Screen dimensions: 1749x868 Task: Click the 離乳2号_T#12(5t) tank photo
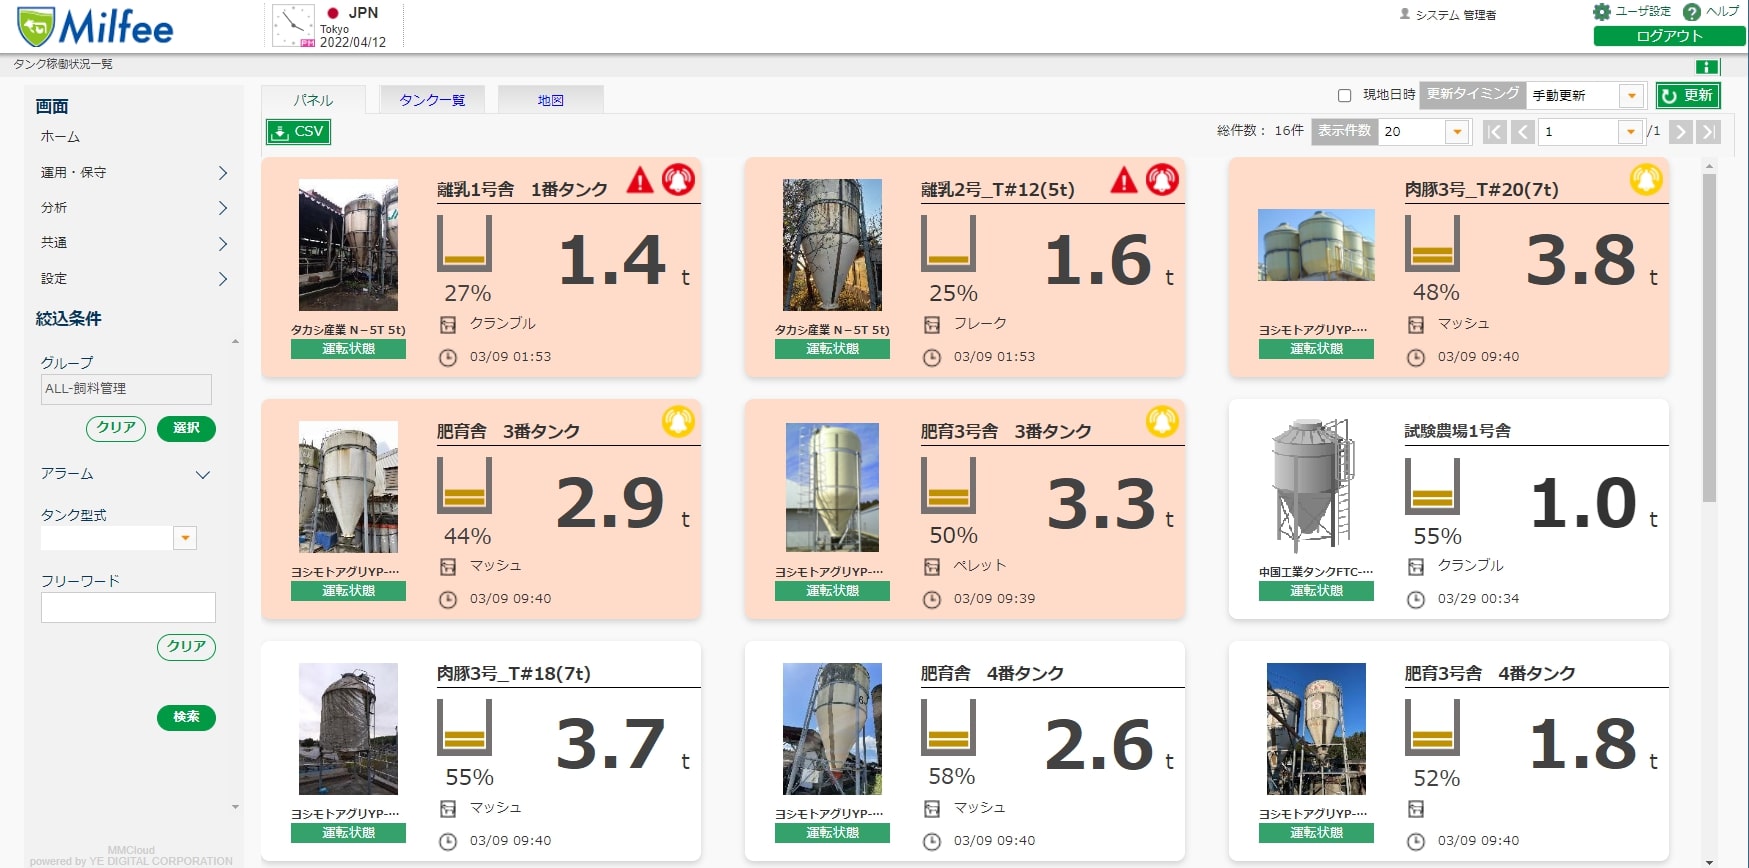click(832, 245)
